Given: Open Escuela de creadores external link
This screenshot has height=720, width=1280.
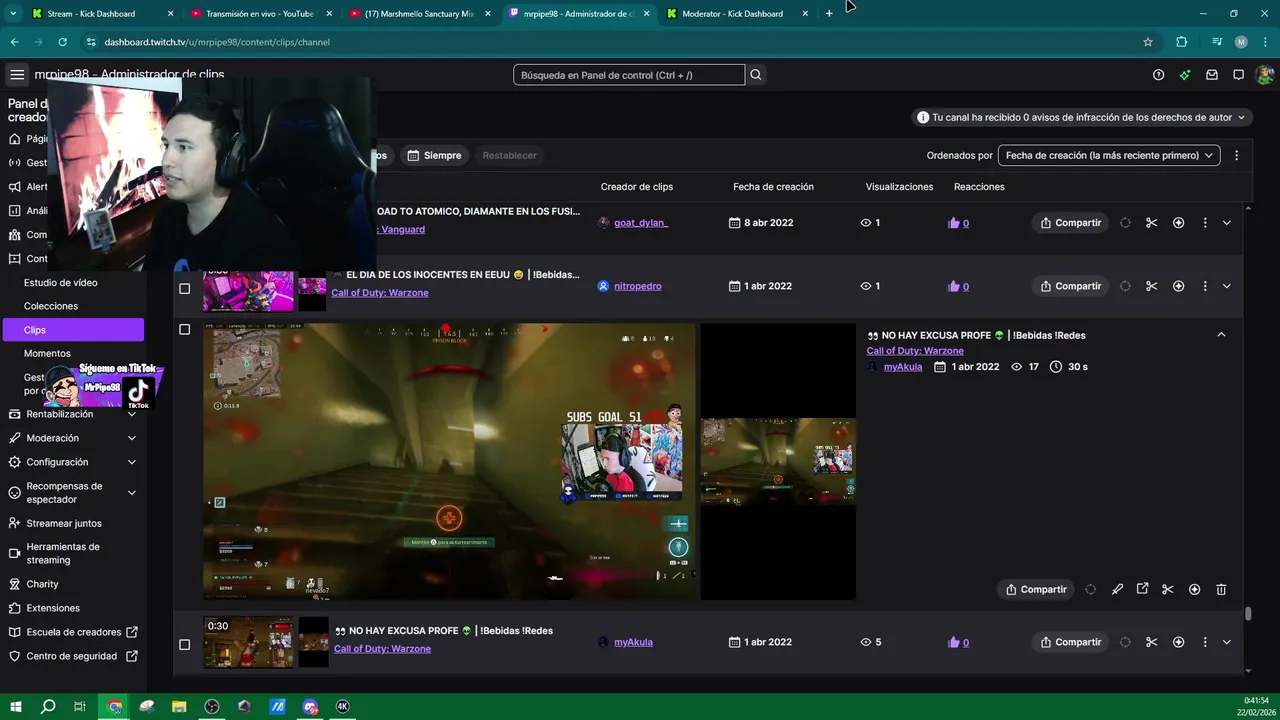Looking at the screenshot, I should tap(74, 632).
